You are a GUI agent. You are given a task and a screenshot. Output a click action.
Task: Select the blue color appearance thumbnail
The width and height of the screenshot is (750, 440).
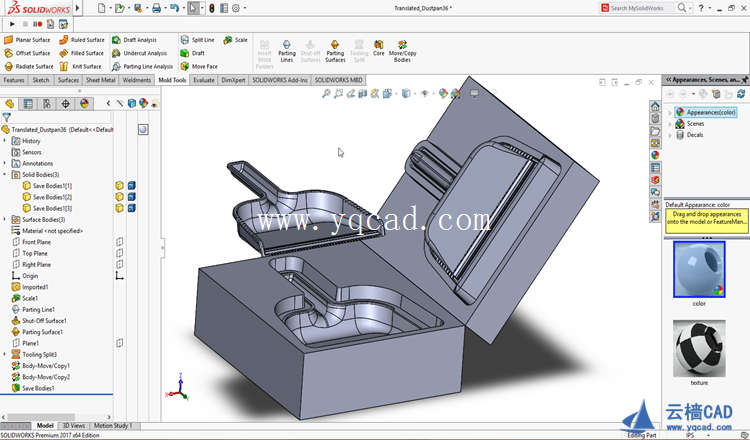click(x=699, y=269)
